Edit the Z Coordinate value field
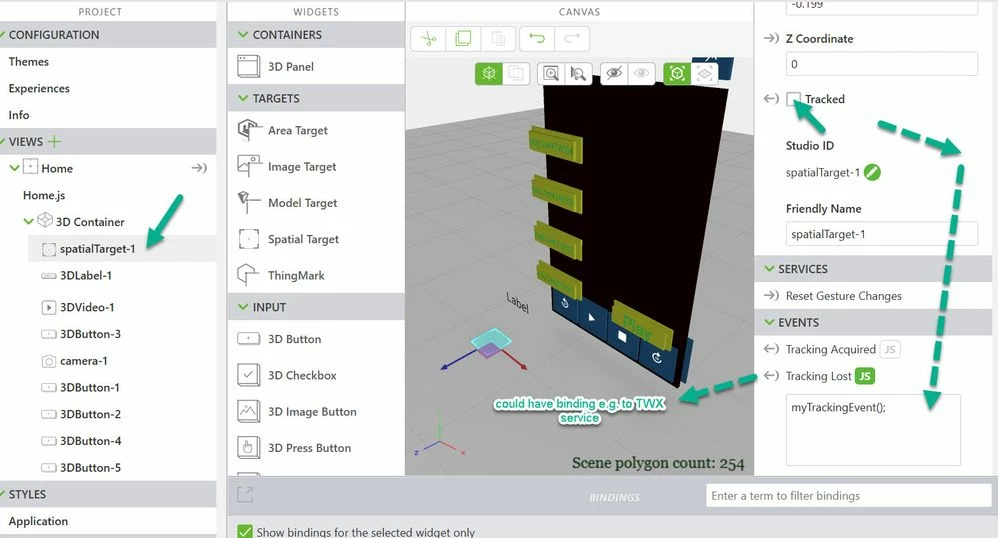This screenshot has width=998, height=538. (x=882, y=64)
